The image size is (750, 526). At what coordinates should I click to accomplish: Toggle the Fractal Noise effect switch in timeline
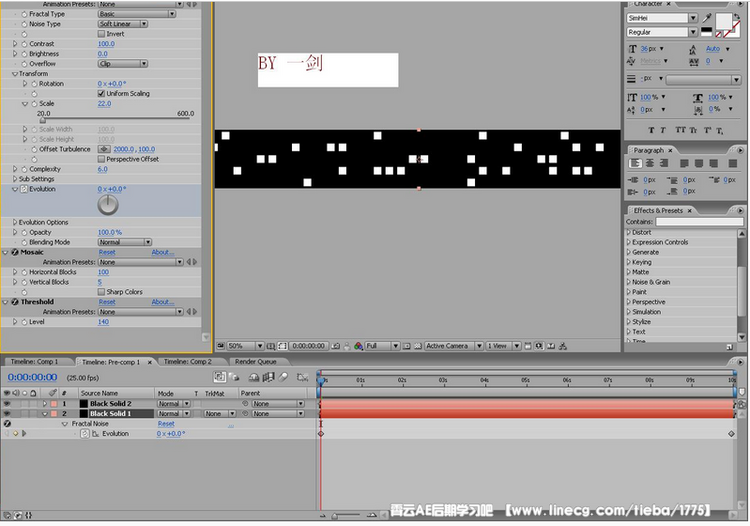(x=7, y=424)
